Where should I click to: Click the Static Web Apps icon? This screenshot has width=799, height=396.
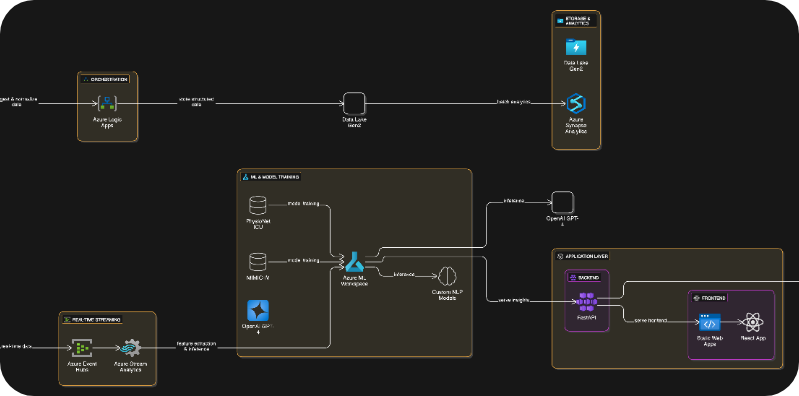[710, 322]
